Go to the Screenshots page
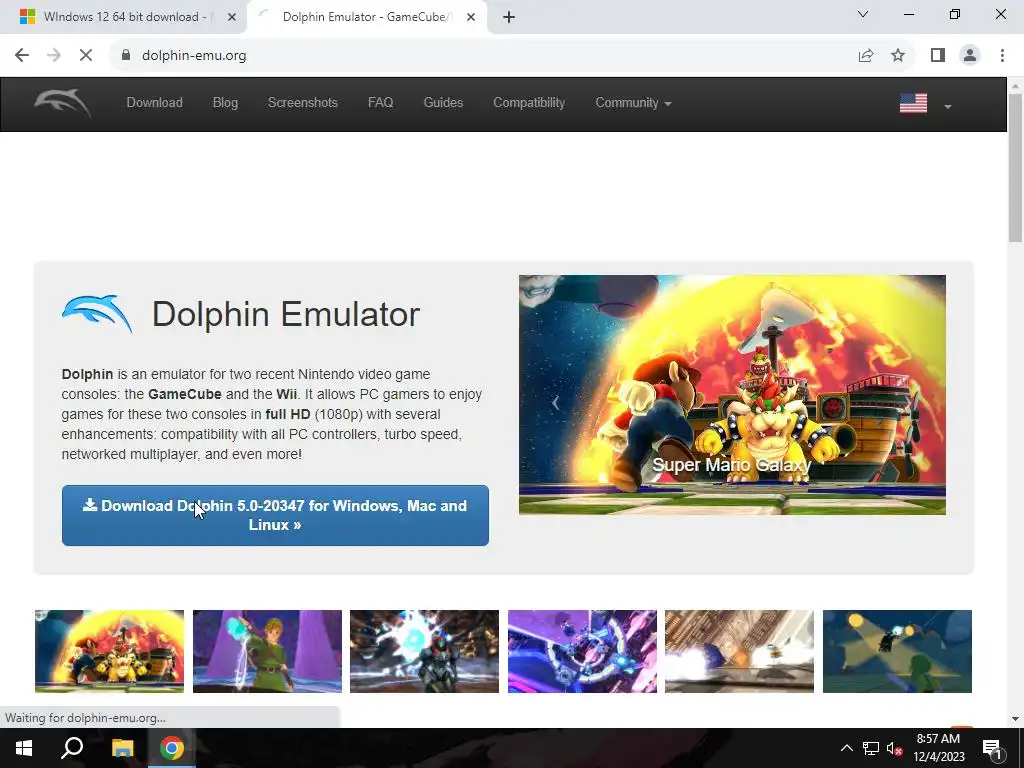Viewport: 1024px width, 768px height. tap(302, 103)
